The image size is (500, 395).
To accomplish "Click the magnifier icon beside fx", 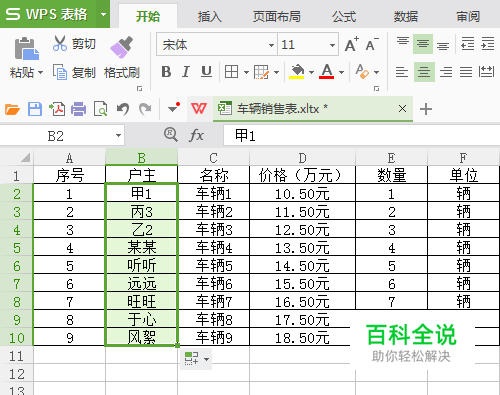I will pyautogui.click(x=171, y=135).
